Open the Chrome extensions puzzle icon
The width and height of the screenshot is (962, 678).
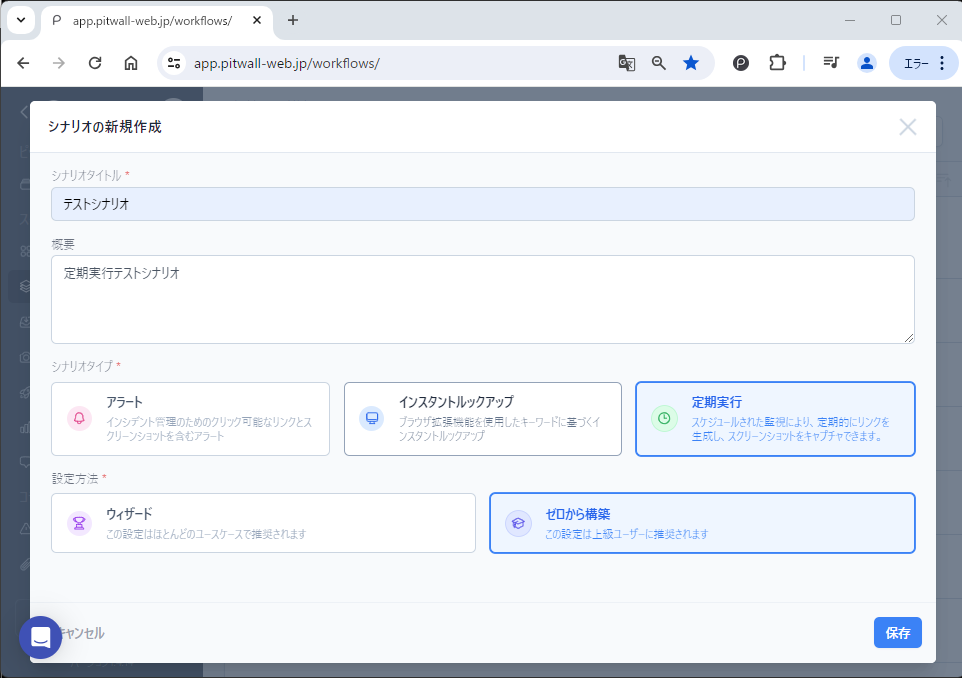pyautogui.click(x=777, y=62)
